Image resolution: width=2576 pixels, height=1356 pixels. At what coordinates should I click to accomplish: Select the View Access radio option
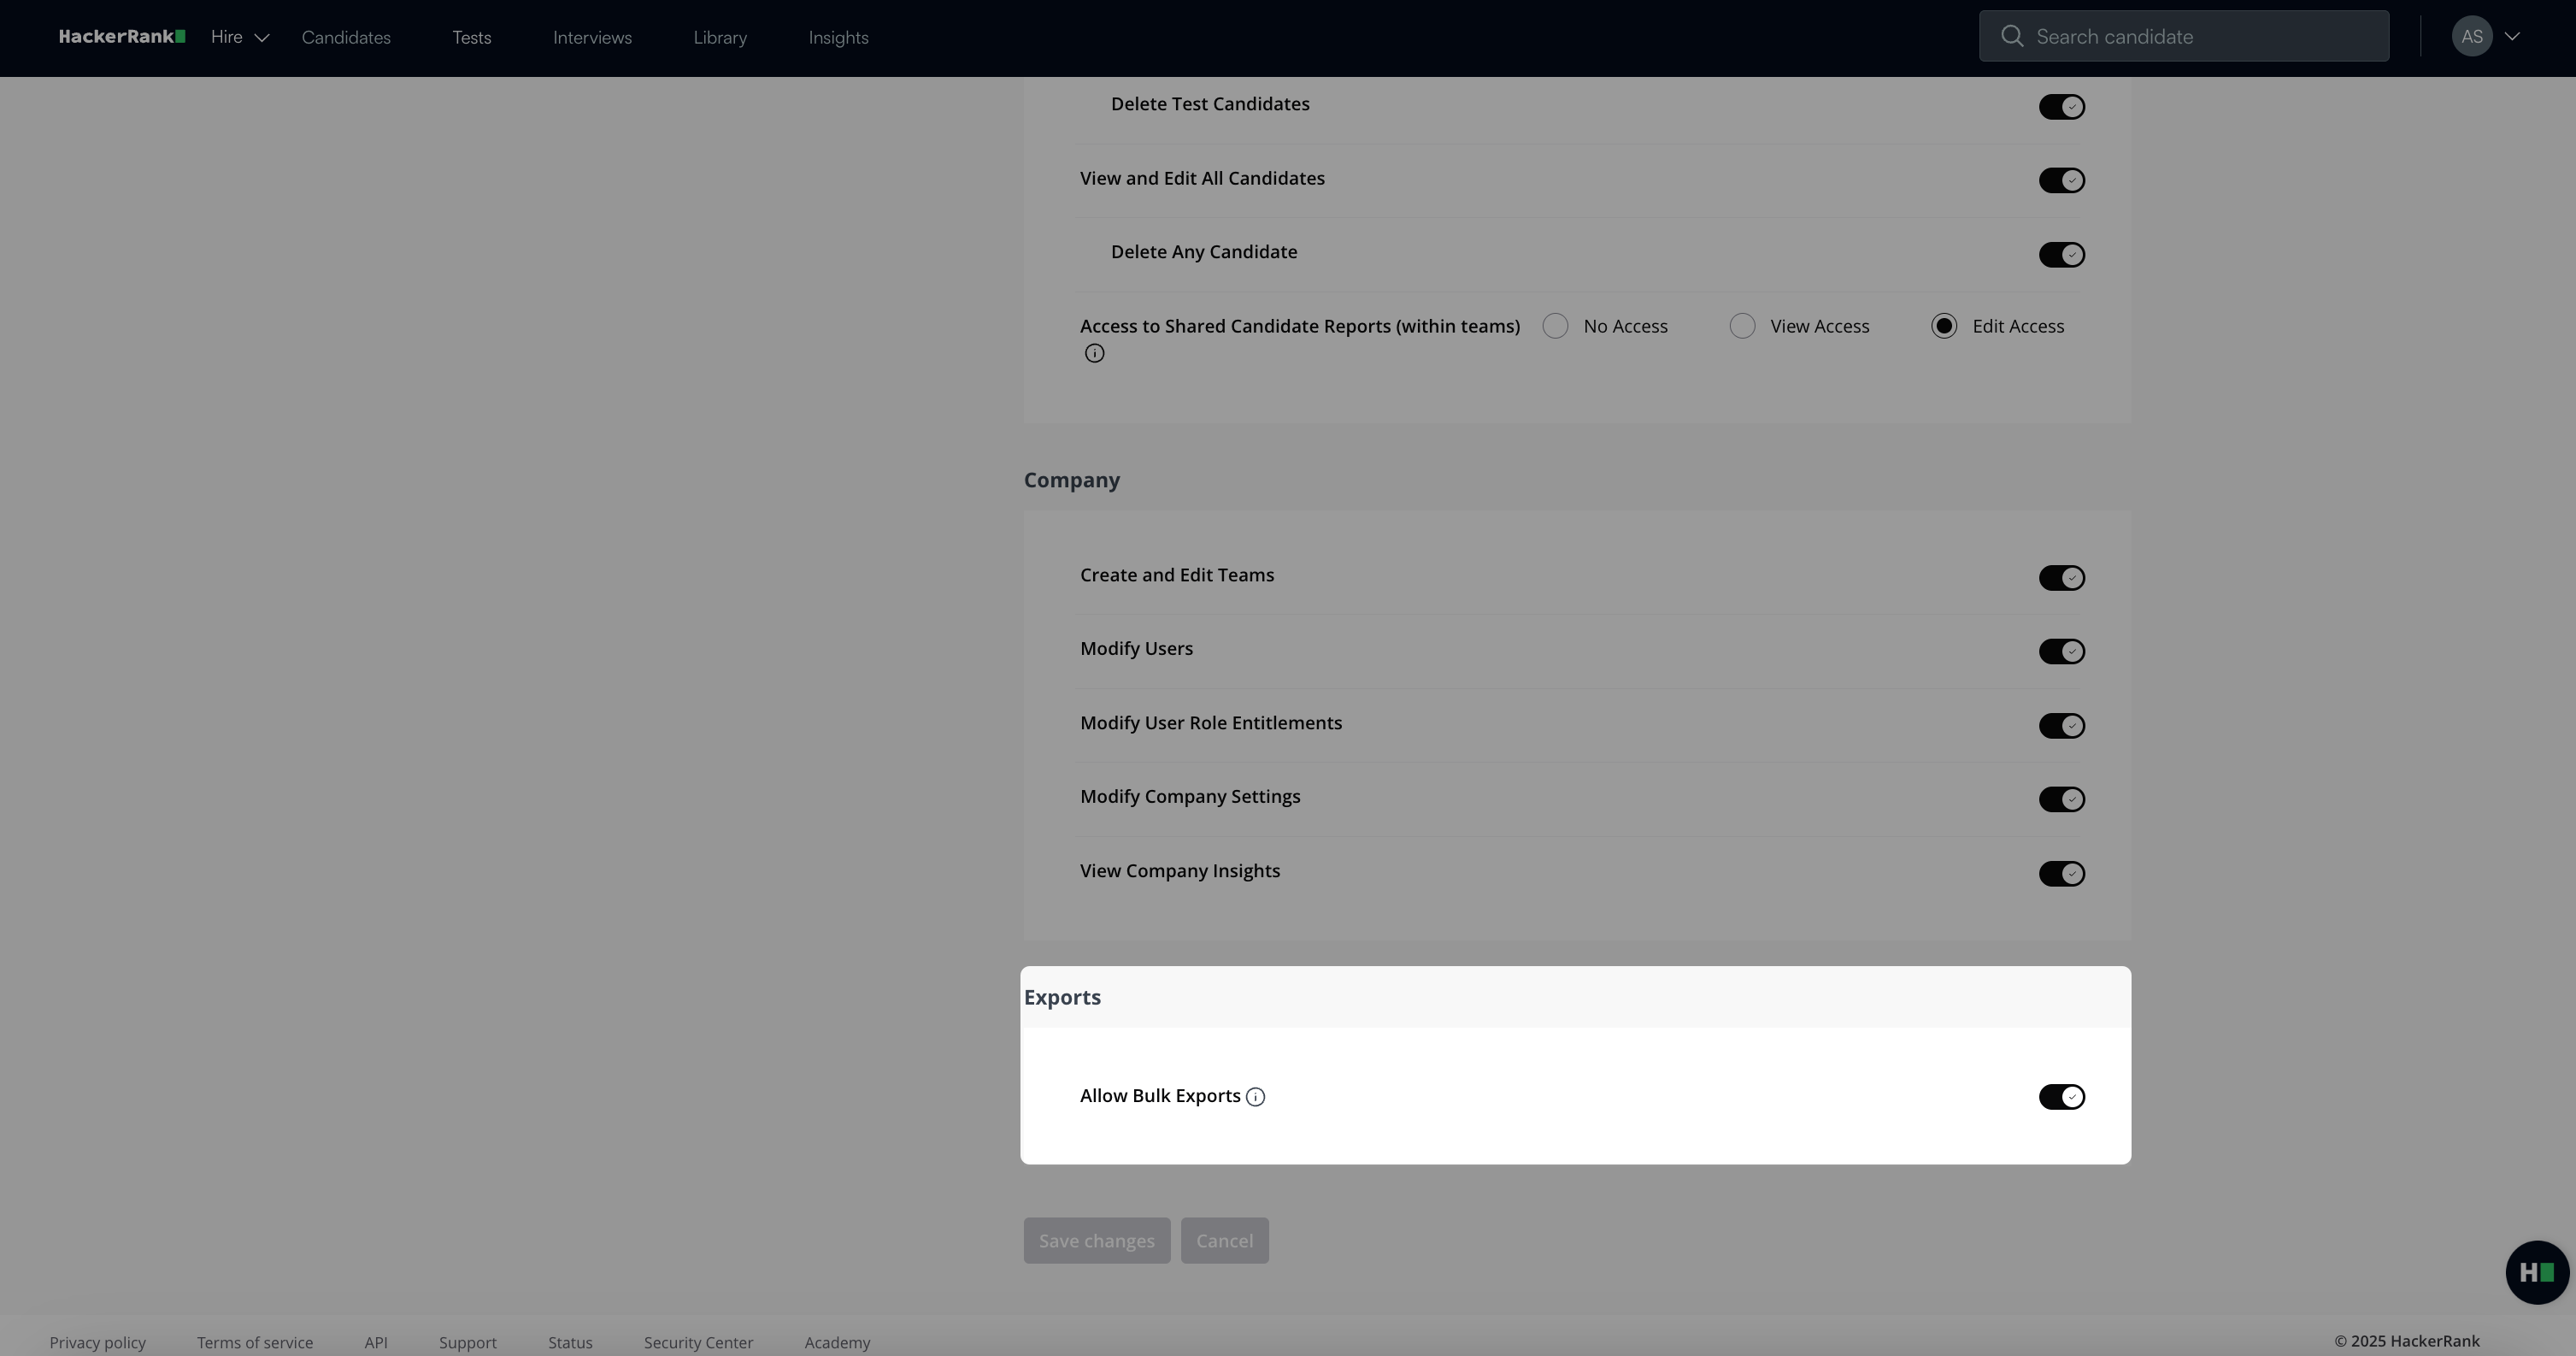click(x=1742, y=326)
